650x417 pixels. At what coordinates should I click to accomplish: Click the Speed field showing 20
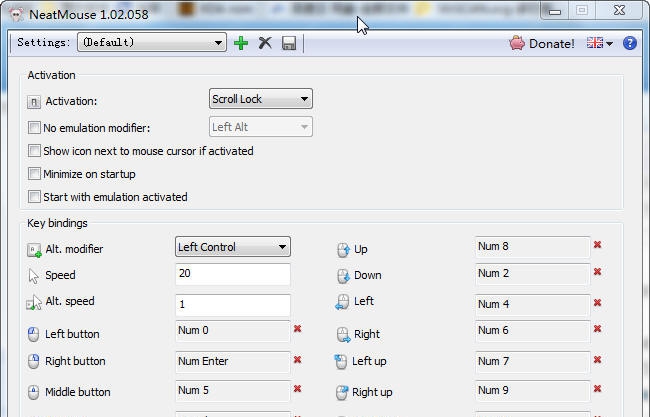233,274
